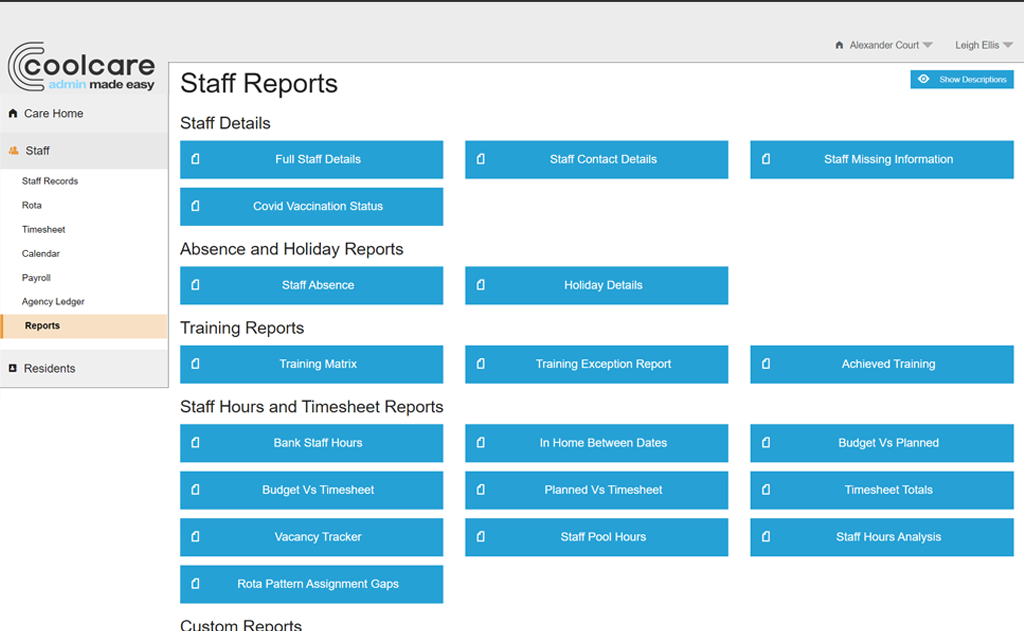
Task: Toggle Show Descriptions for the reports
Action: (x=961, y=78)
